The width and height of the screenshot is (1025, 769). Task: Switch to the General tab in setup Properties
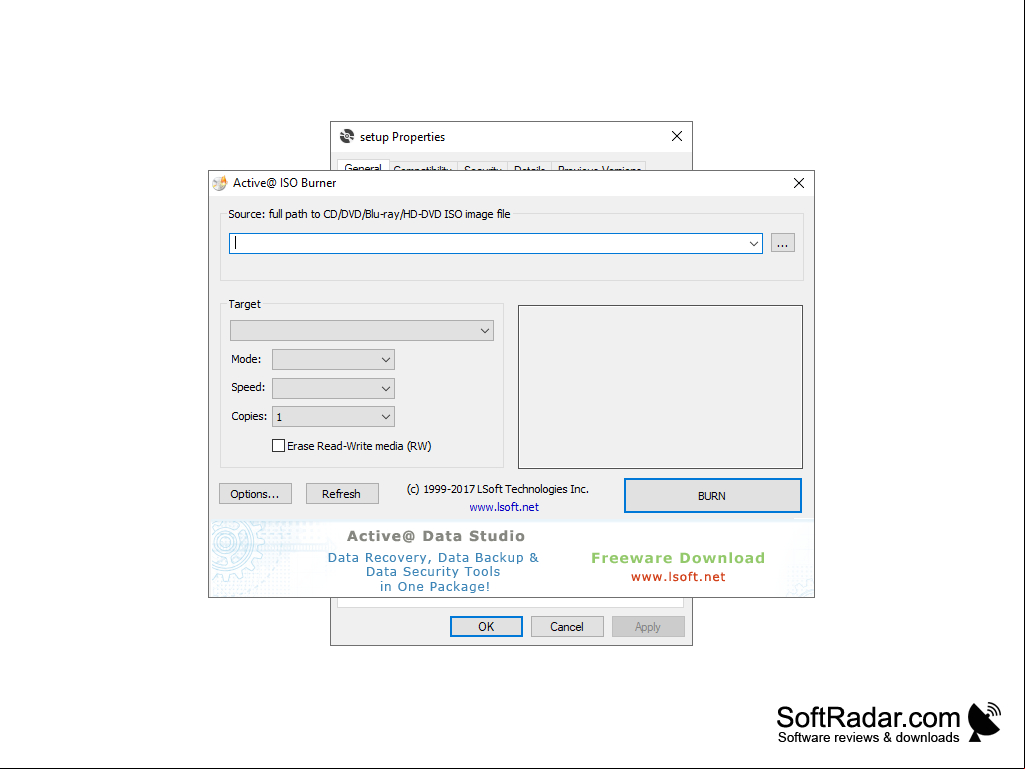(x=363, y=166)
